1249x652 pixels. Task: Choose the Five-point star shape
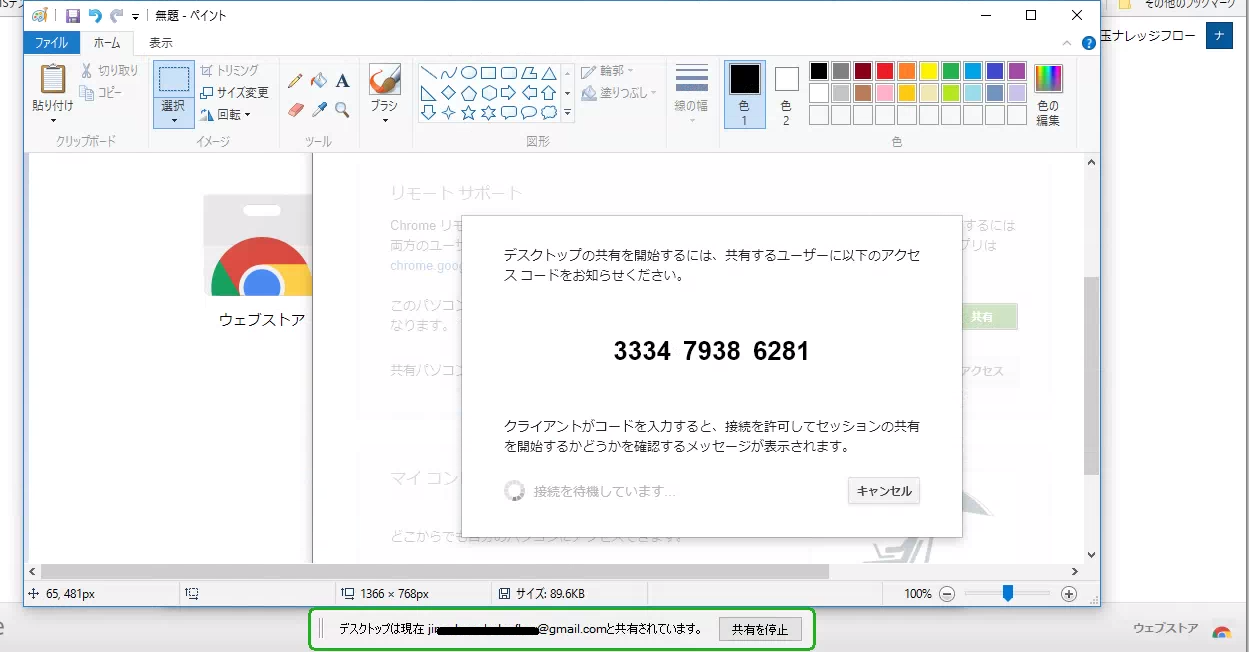pos(468,113)
